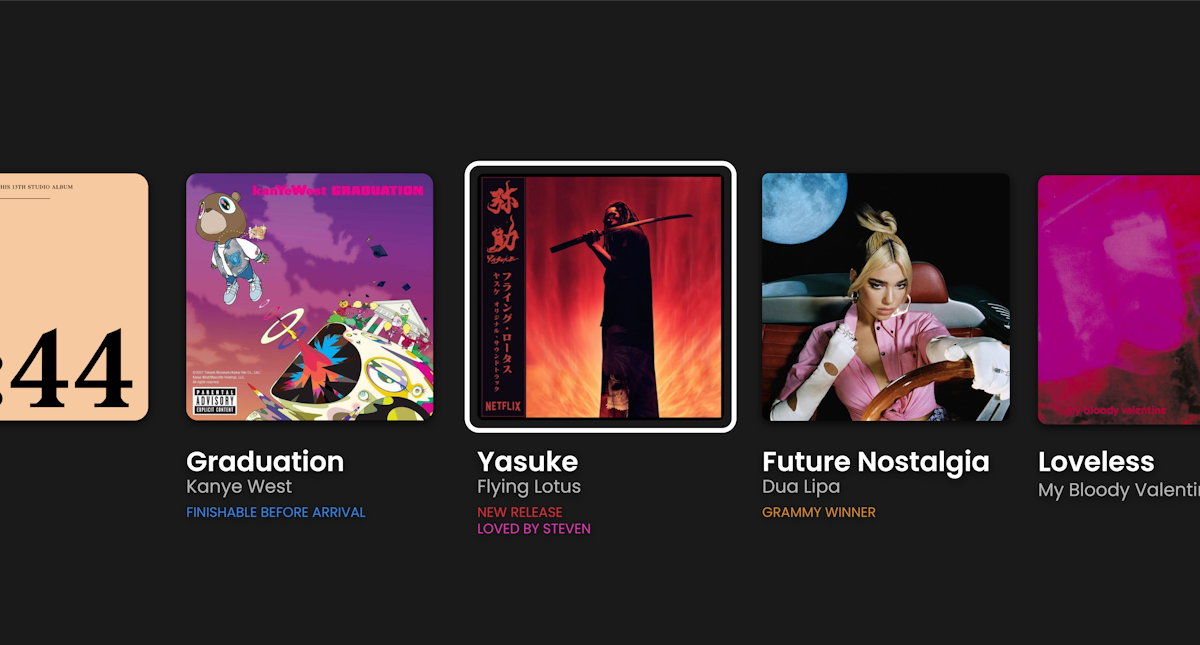Viewport: 1200px width, 645px height.
Task: Open the Future Nostalgia album cover
Action: pyautogui.click(x=886, y=297)
